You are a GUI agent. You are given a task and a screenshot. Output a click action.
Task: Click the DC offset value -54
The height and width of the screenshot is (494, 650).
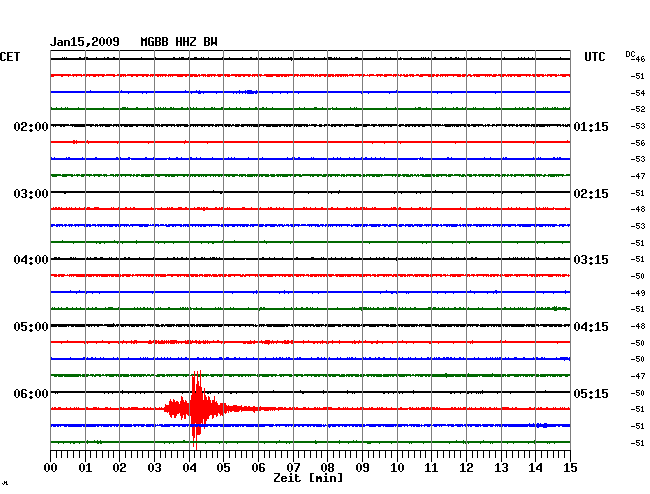pyautogui.click(x=638, y=93)
